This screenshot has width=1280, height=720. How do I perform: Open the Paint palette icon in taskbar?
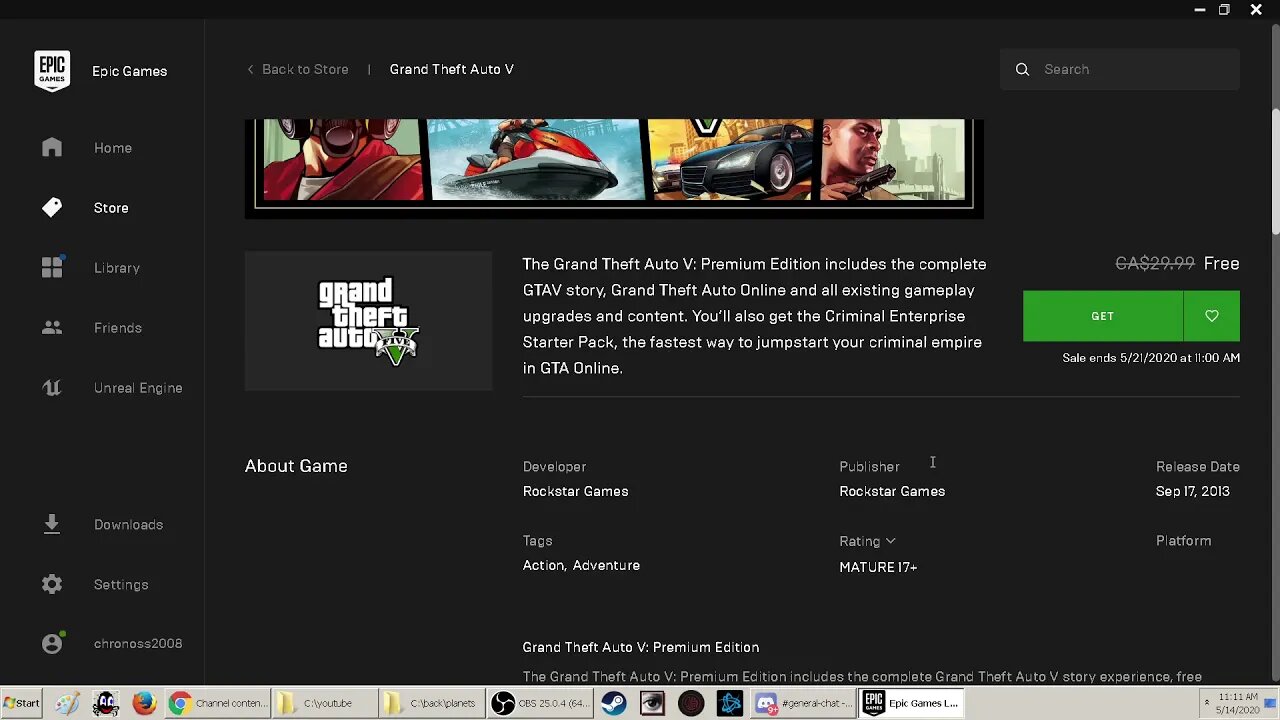click(x=68, y=703)
